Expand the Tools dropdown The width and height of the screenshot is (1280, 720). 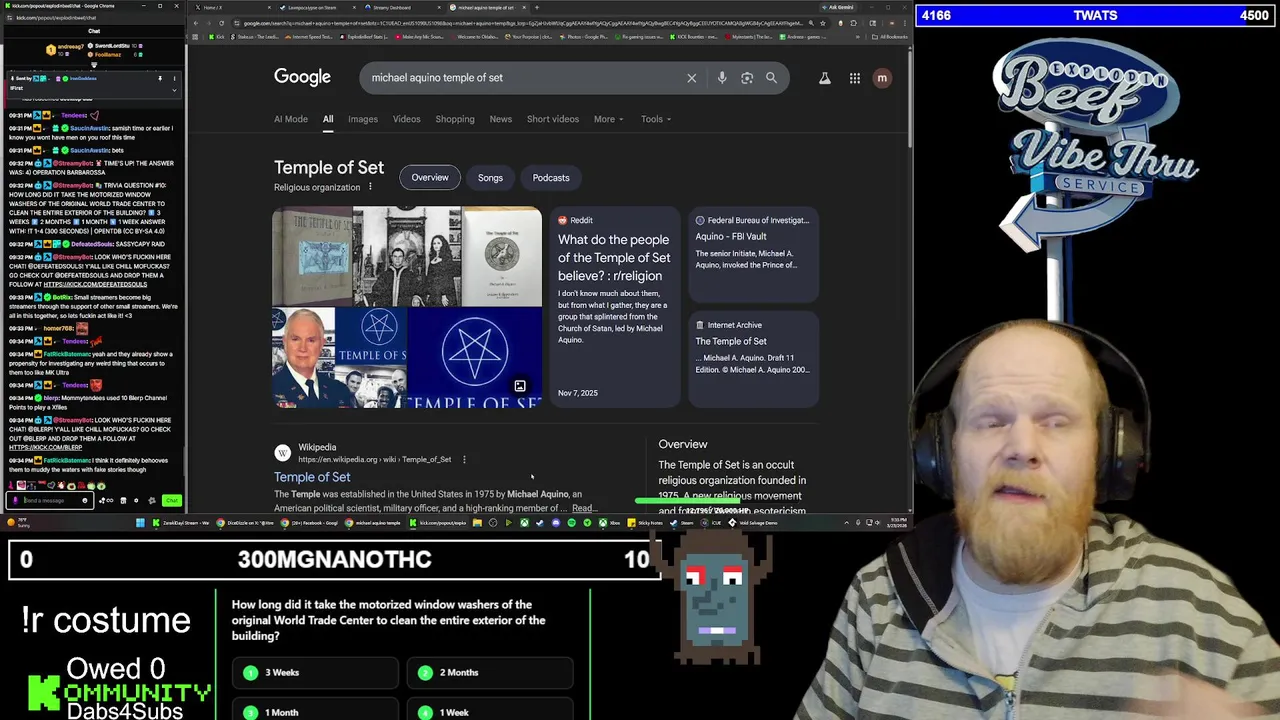(656, 119)
